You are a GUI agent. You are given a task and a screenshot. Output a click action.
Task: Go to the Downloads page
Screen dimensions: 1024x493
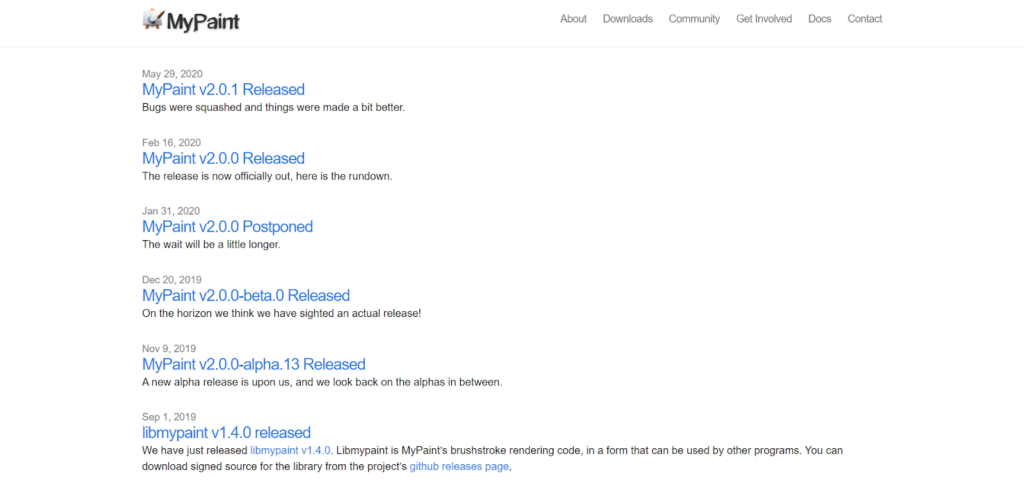(627, 19)
